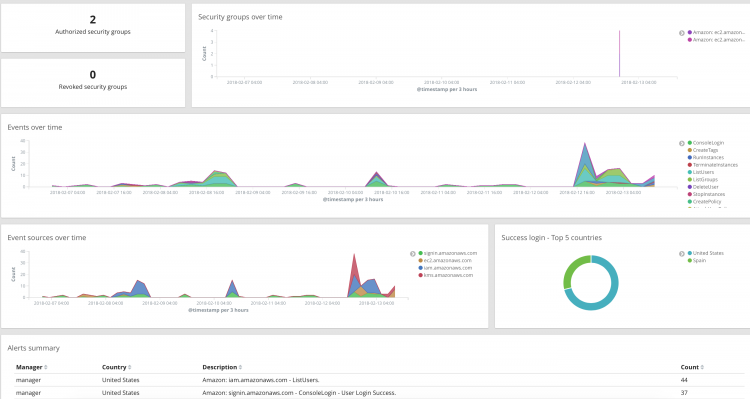This screenshot has height=399, width=750.
Task: Select Spain in the countries legend
Action: (696, 260)
